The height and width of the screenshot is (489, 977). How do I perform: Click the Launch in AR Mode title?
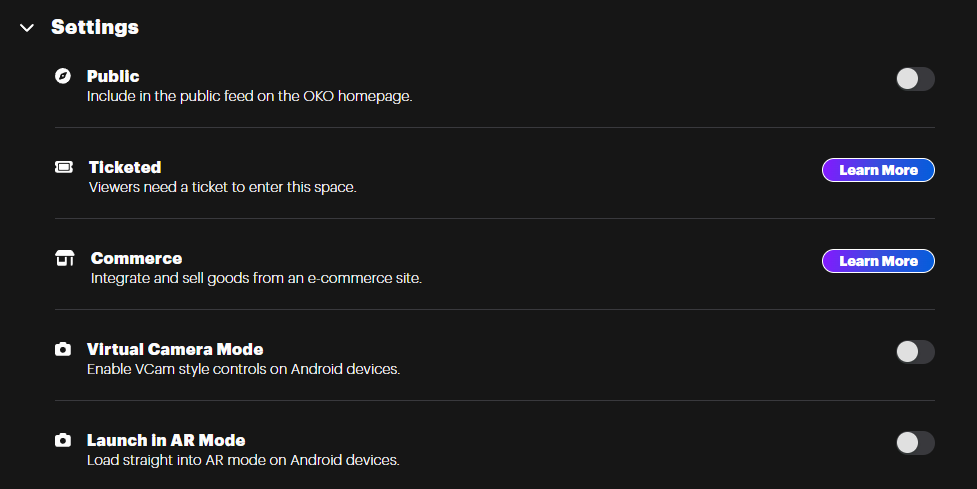(166, 440)
